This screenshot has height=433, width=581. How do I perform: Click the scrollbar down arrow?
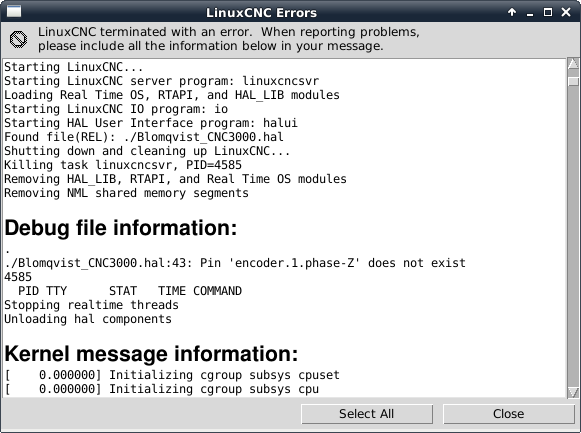(x=573, y=392)
